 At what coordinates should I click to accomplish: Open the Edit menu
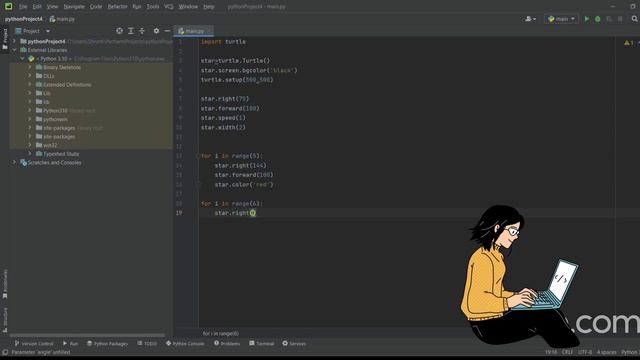tap(37, 7)
